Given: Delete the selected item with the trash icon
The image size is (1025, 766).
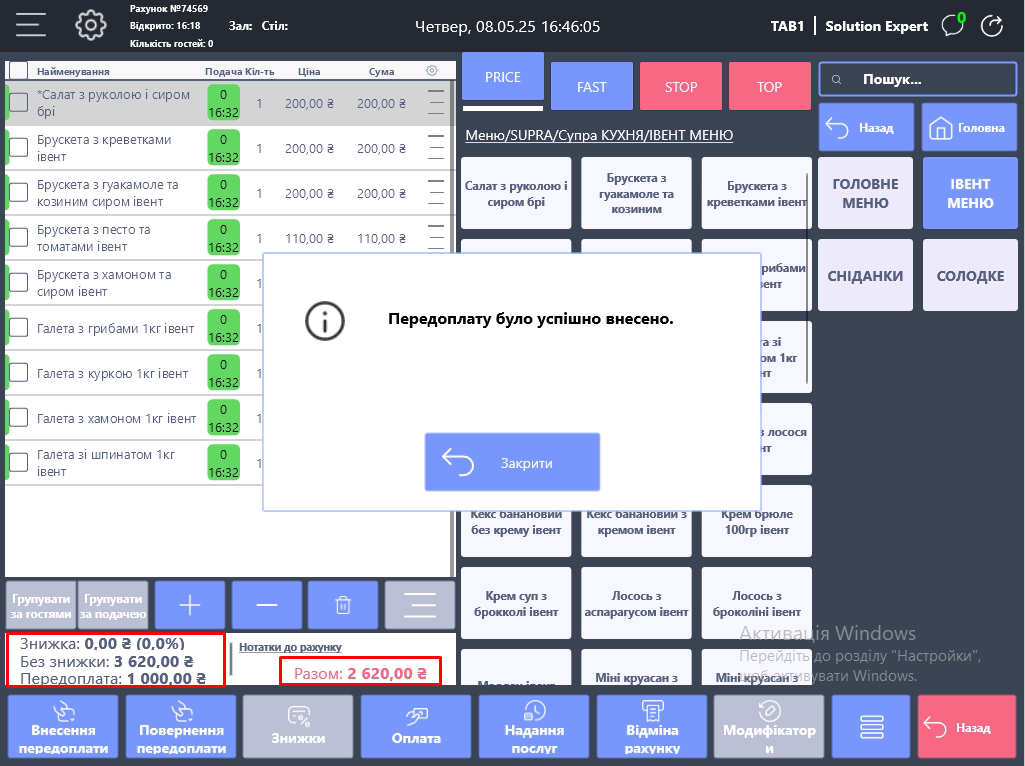Looking at the screenshot, I should pos(343,605).
